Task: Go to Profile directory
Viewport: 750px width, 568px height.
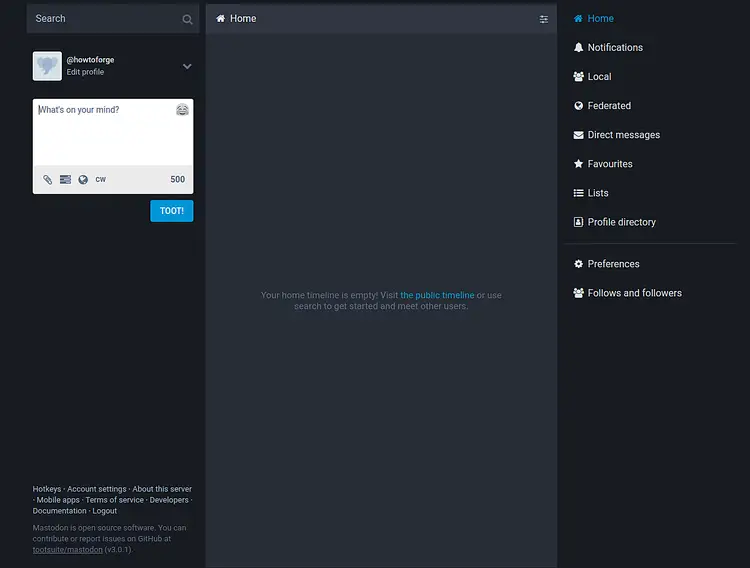Action: point(621,222)
